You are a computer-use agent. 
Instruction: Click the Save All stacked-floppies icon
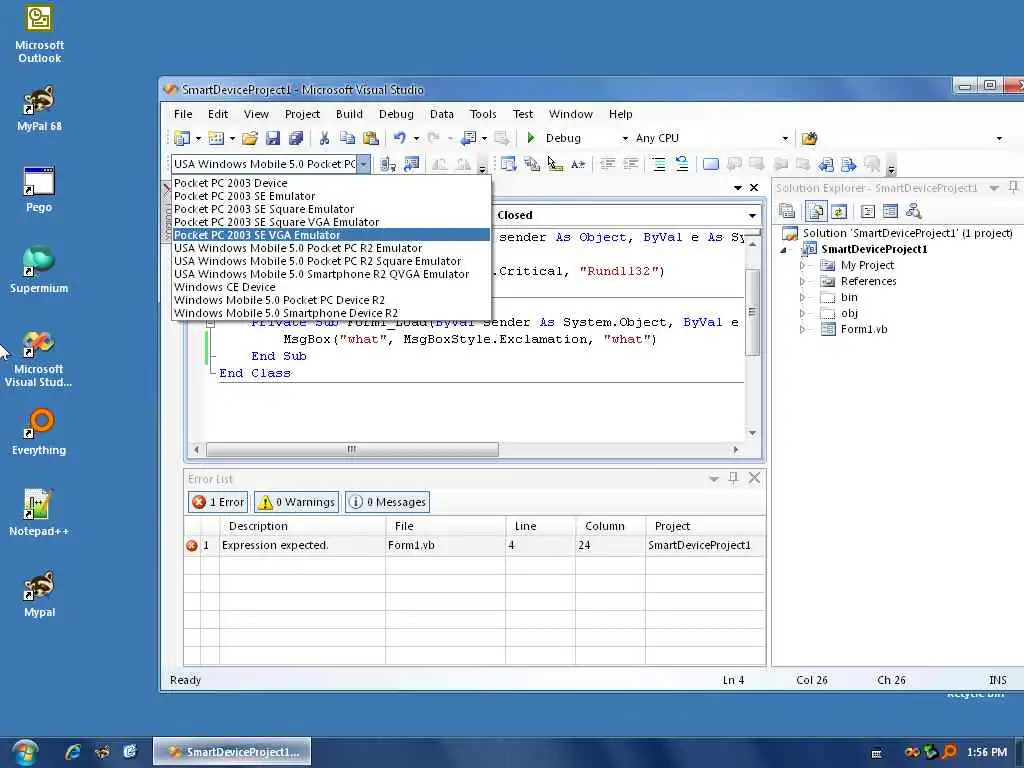click(x=296, y=138)
